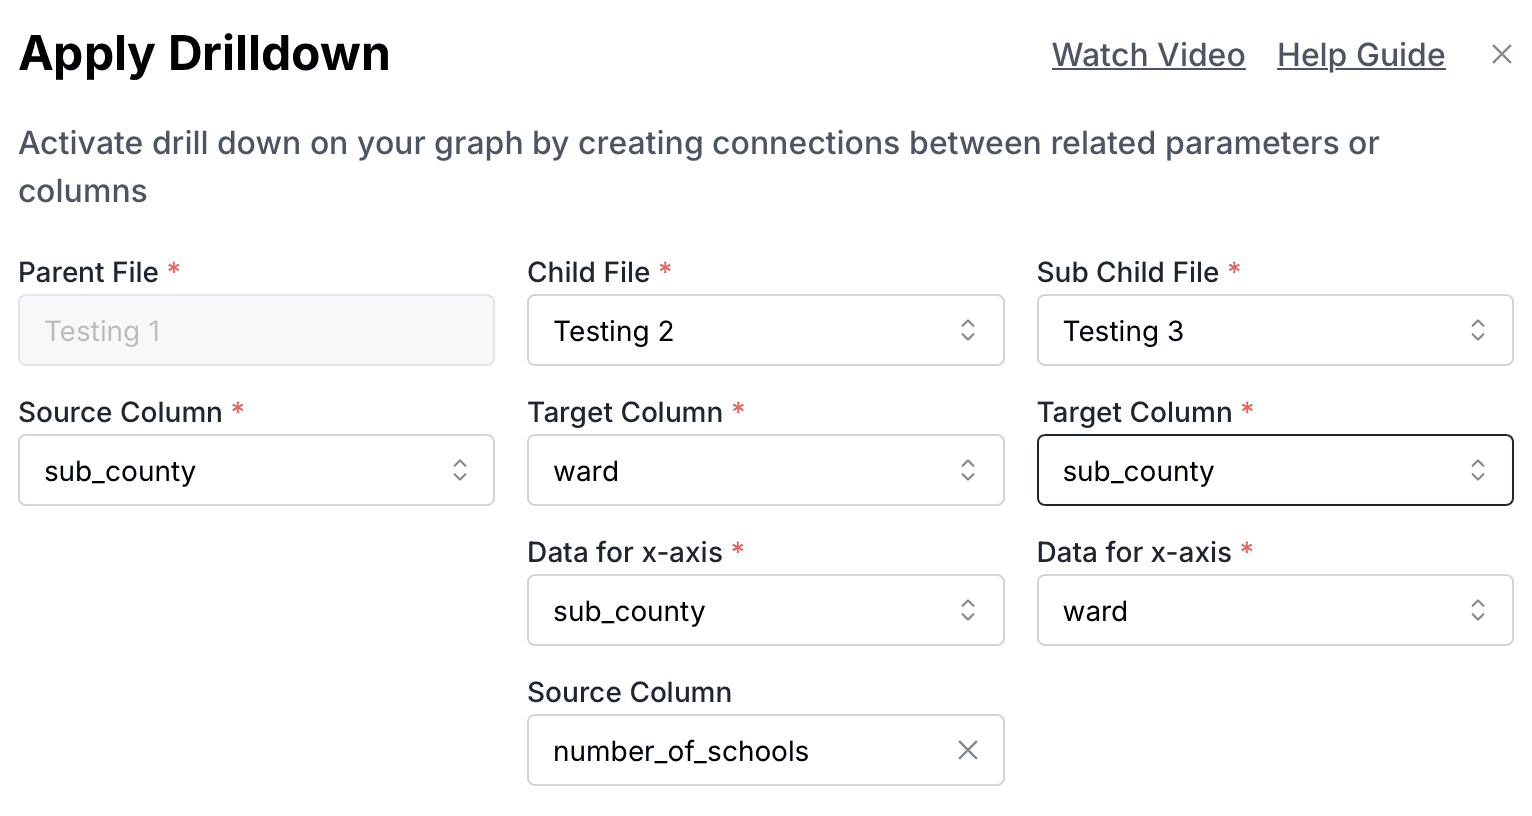Click the chevron on Data for x-axis showing ward
The width and height of the screenshot is (1532, 816).
coord(1477,610)
